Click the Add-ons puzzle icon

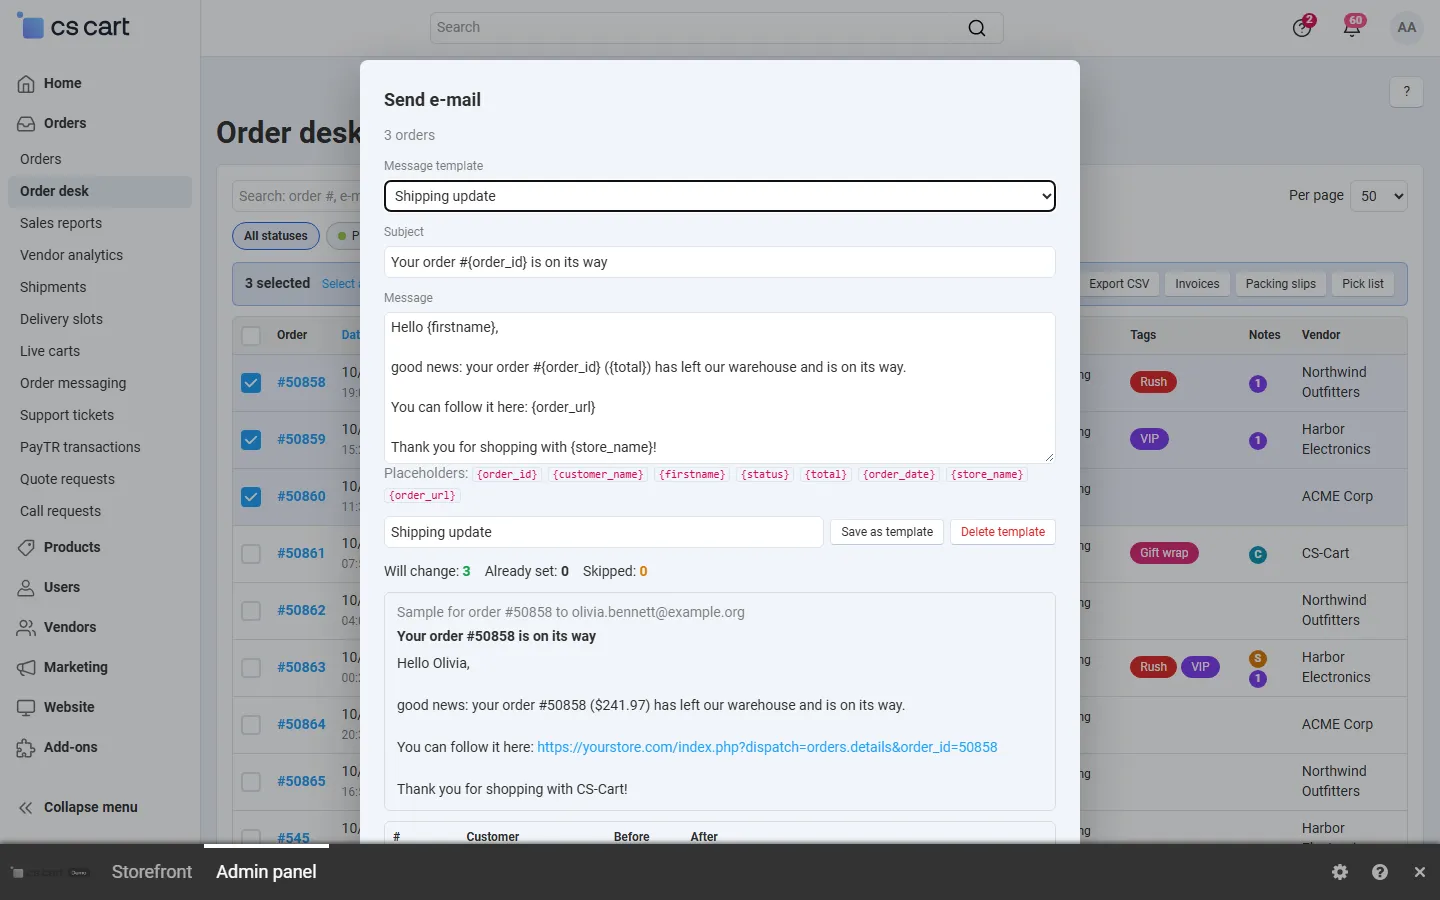click(x=26, y=748)
